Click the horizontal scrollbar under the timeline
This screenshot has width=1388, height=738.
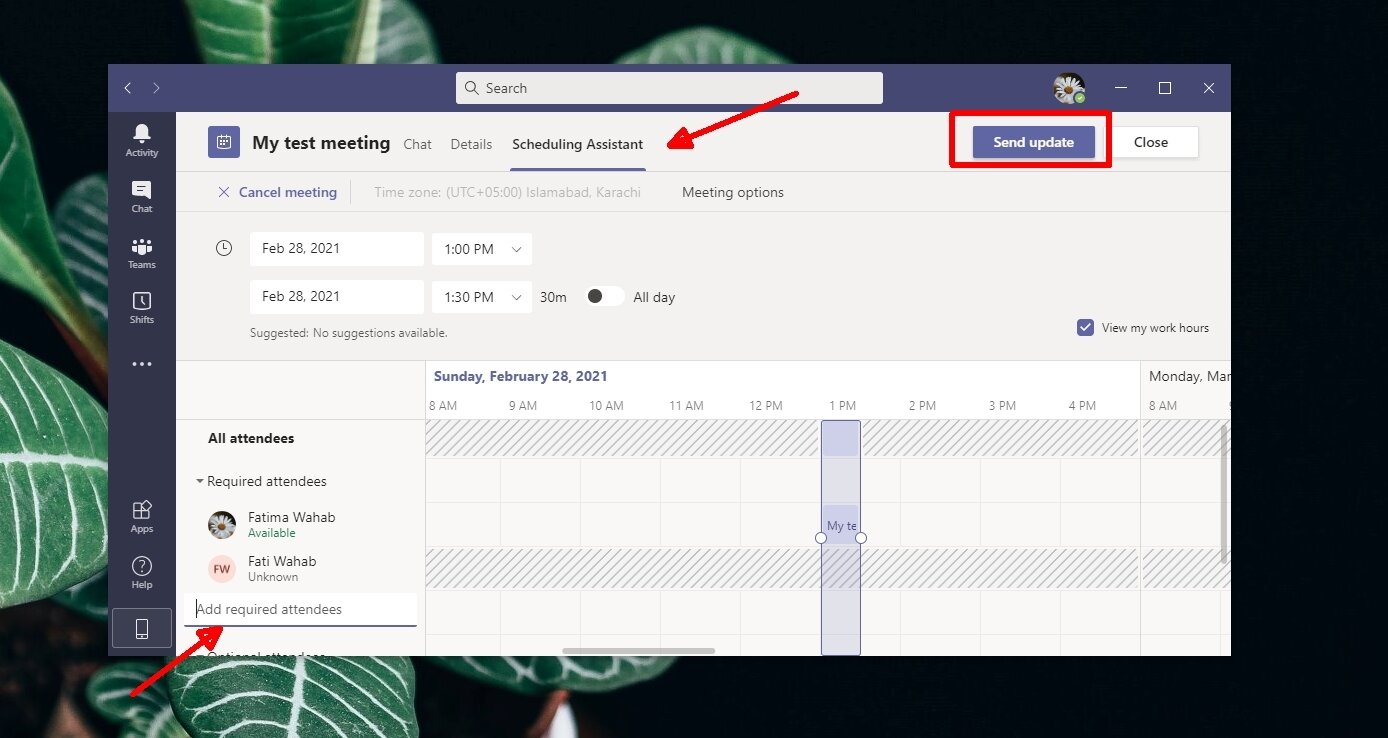click(638, 651)
